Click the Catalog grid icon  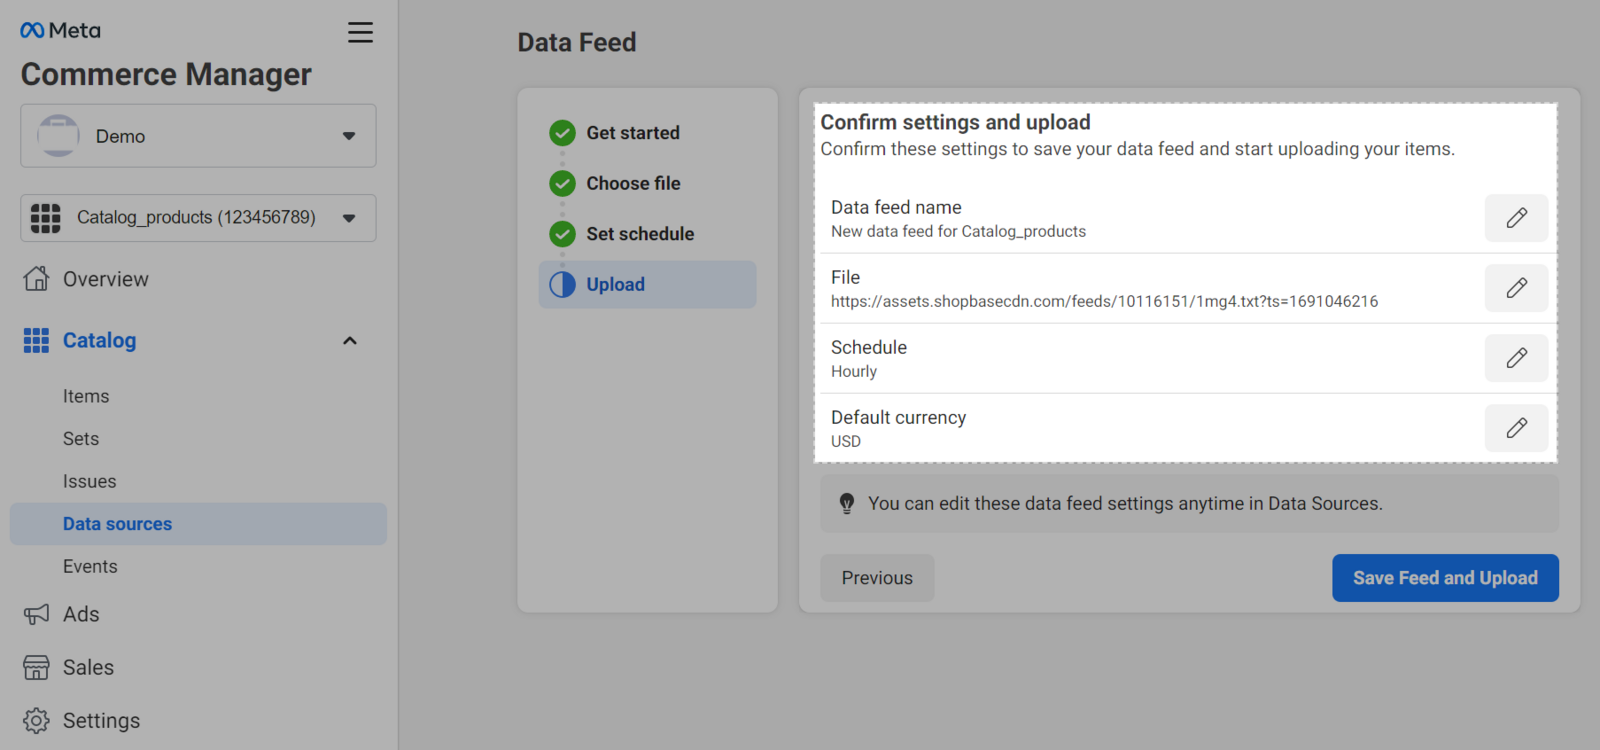tap(36, 341)
